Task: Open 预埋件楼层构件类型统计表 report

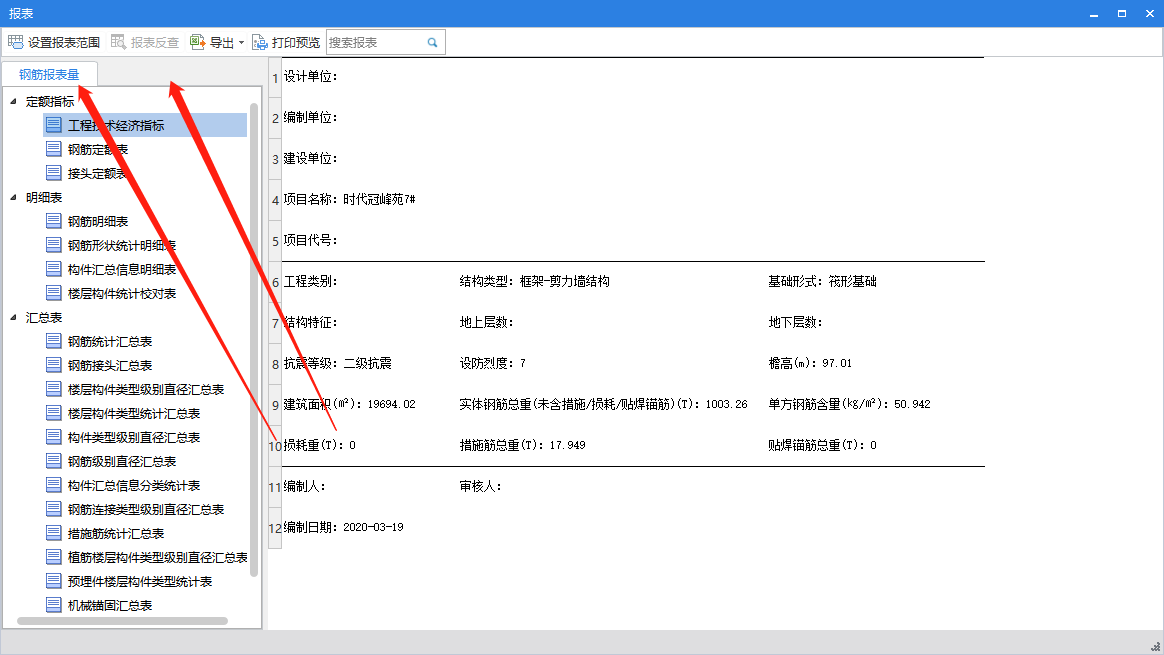Action: coord(140,581)
